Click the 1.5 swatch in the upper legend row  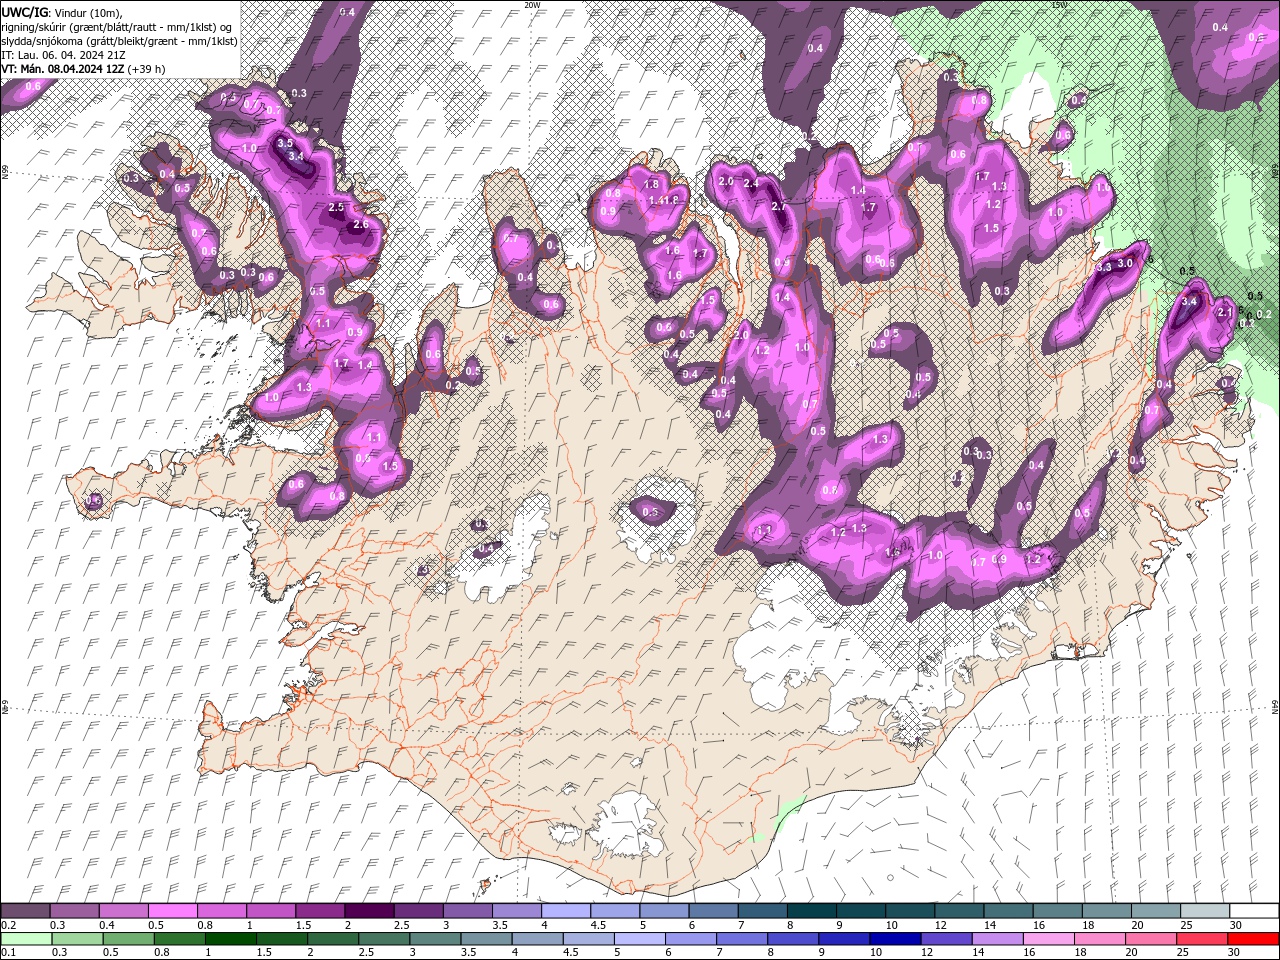(x=320, y=911)
